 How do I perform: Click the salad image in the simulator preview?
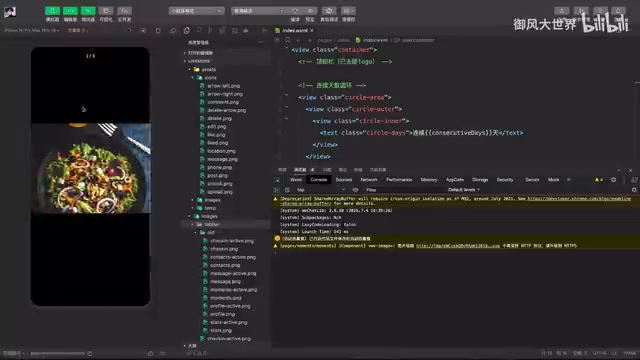tap(91, 168)
